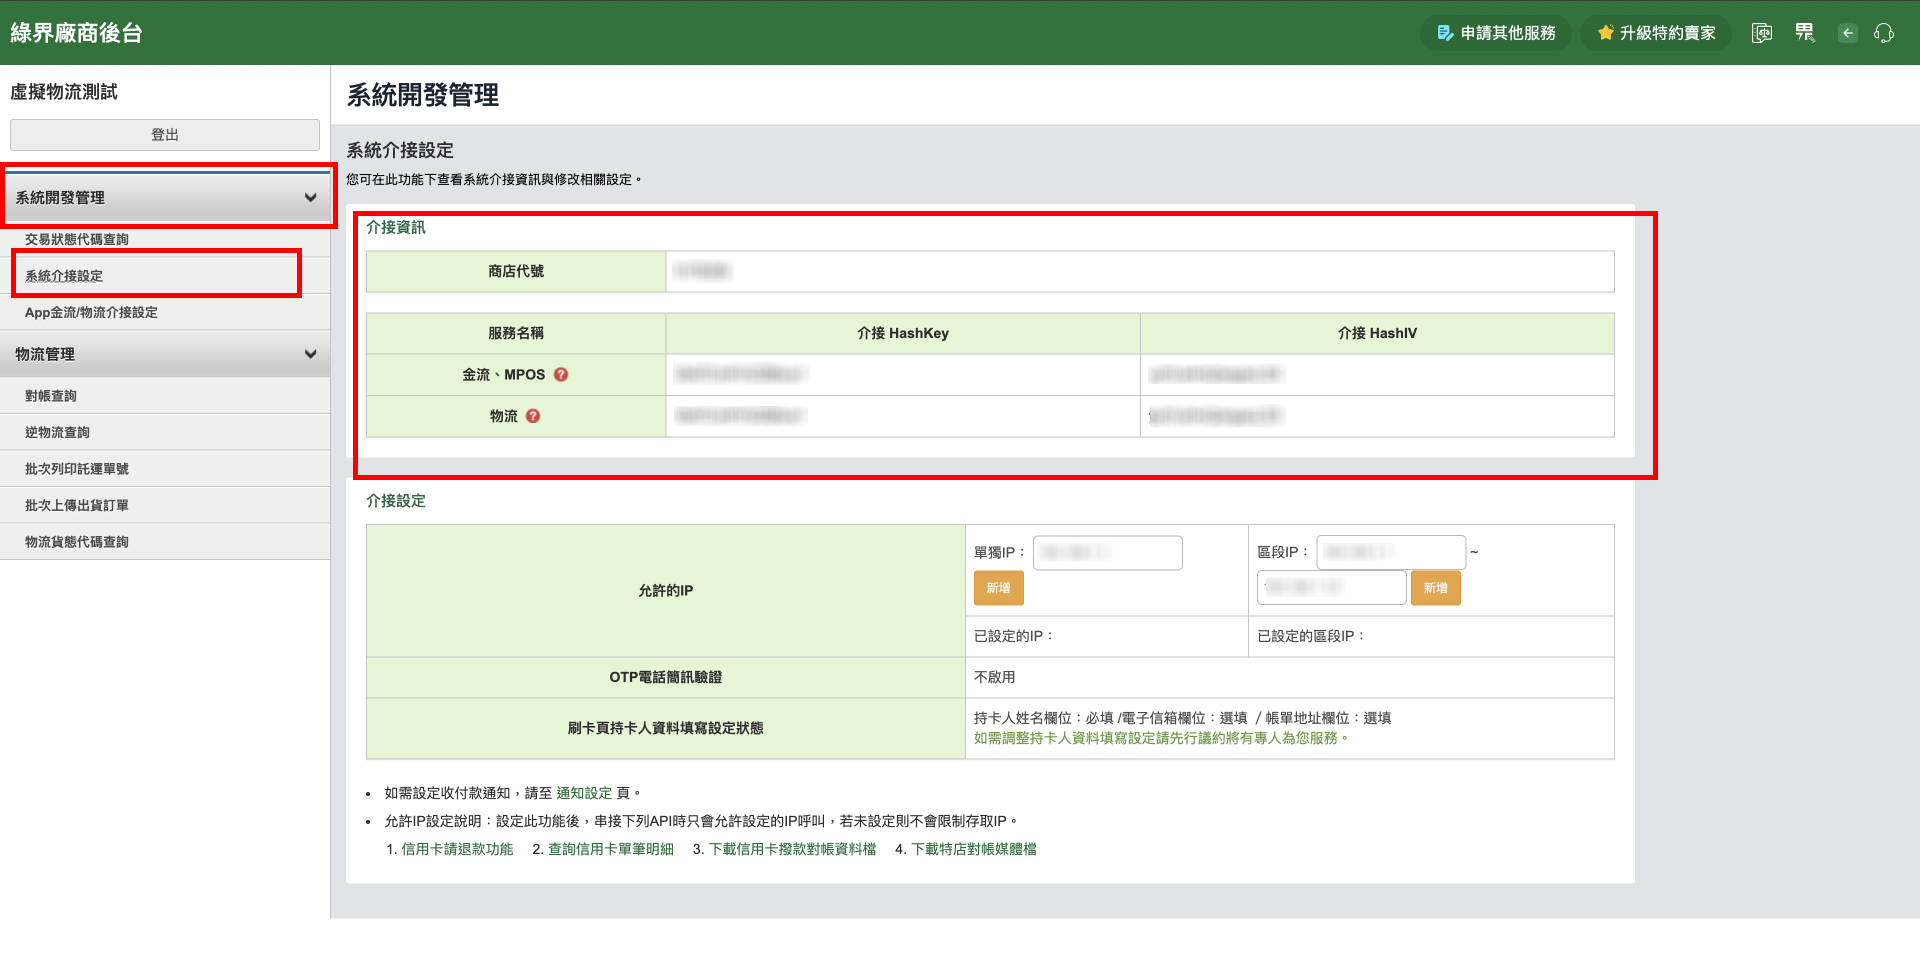Viewport: 1920px width, 959px height.
Task: Select App金流/物流介接設定 menu item
Action: [x=91, y=313]
